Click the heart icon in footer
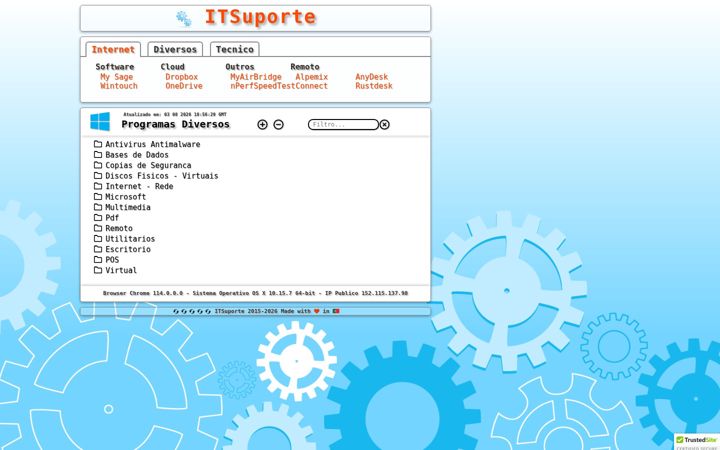This screenshot has height=450, width=720. pyautogui.click(x=316, y=311)
